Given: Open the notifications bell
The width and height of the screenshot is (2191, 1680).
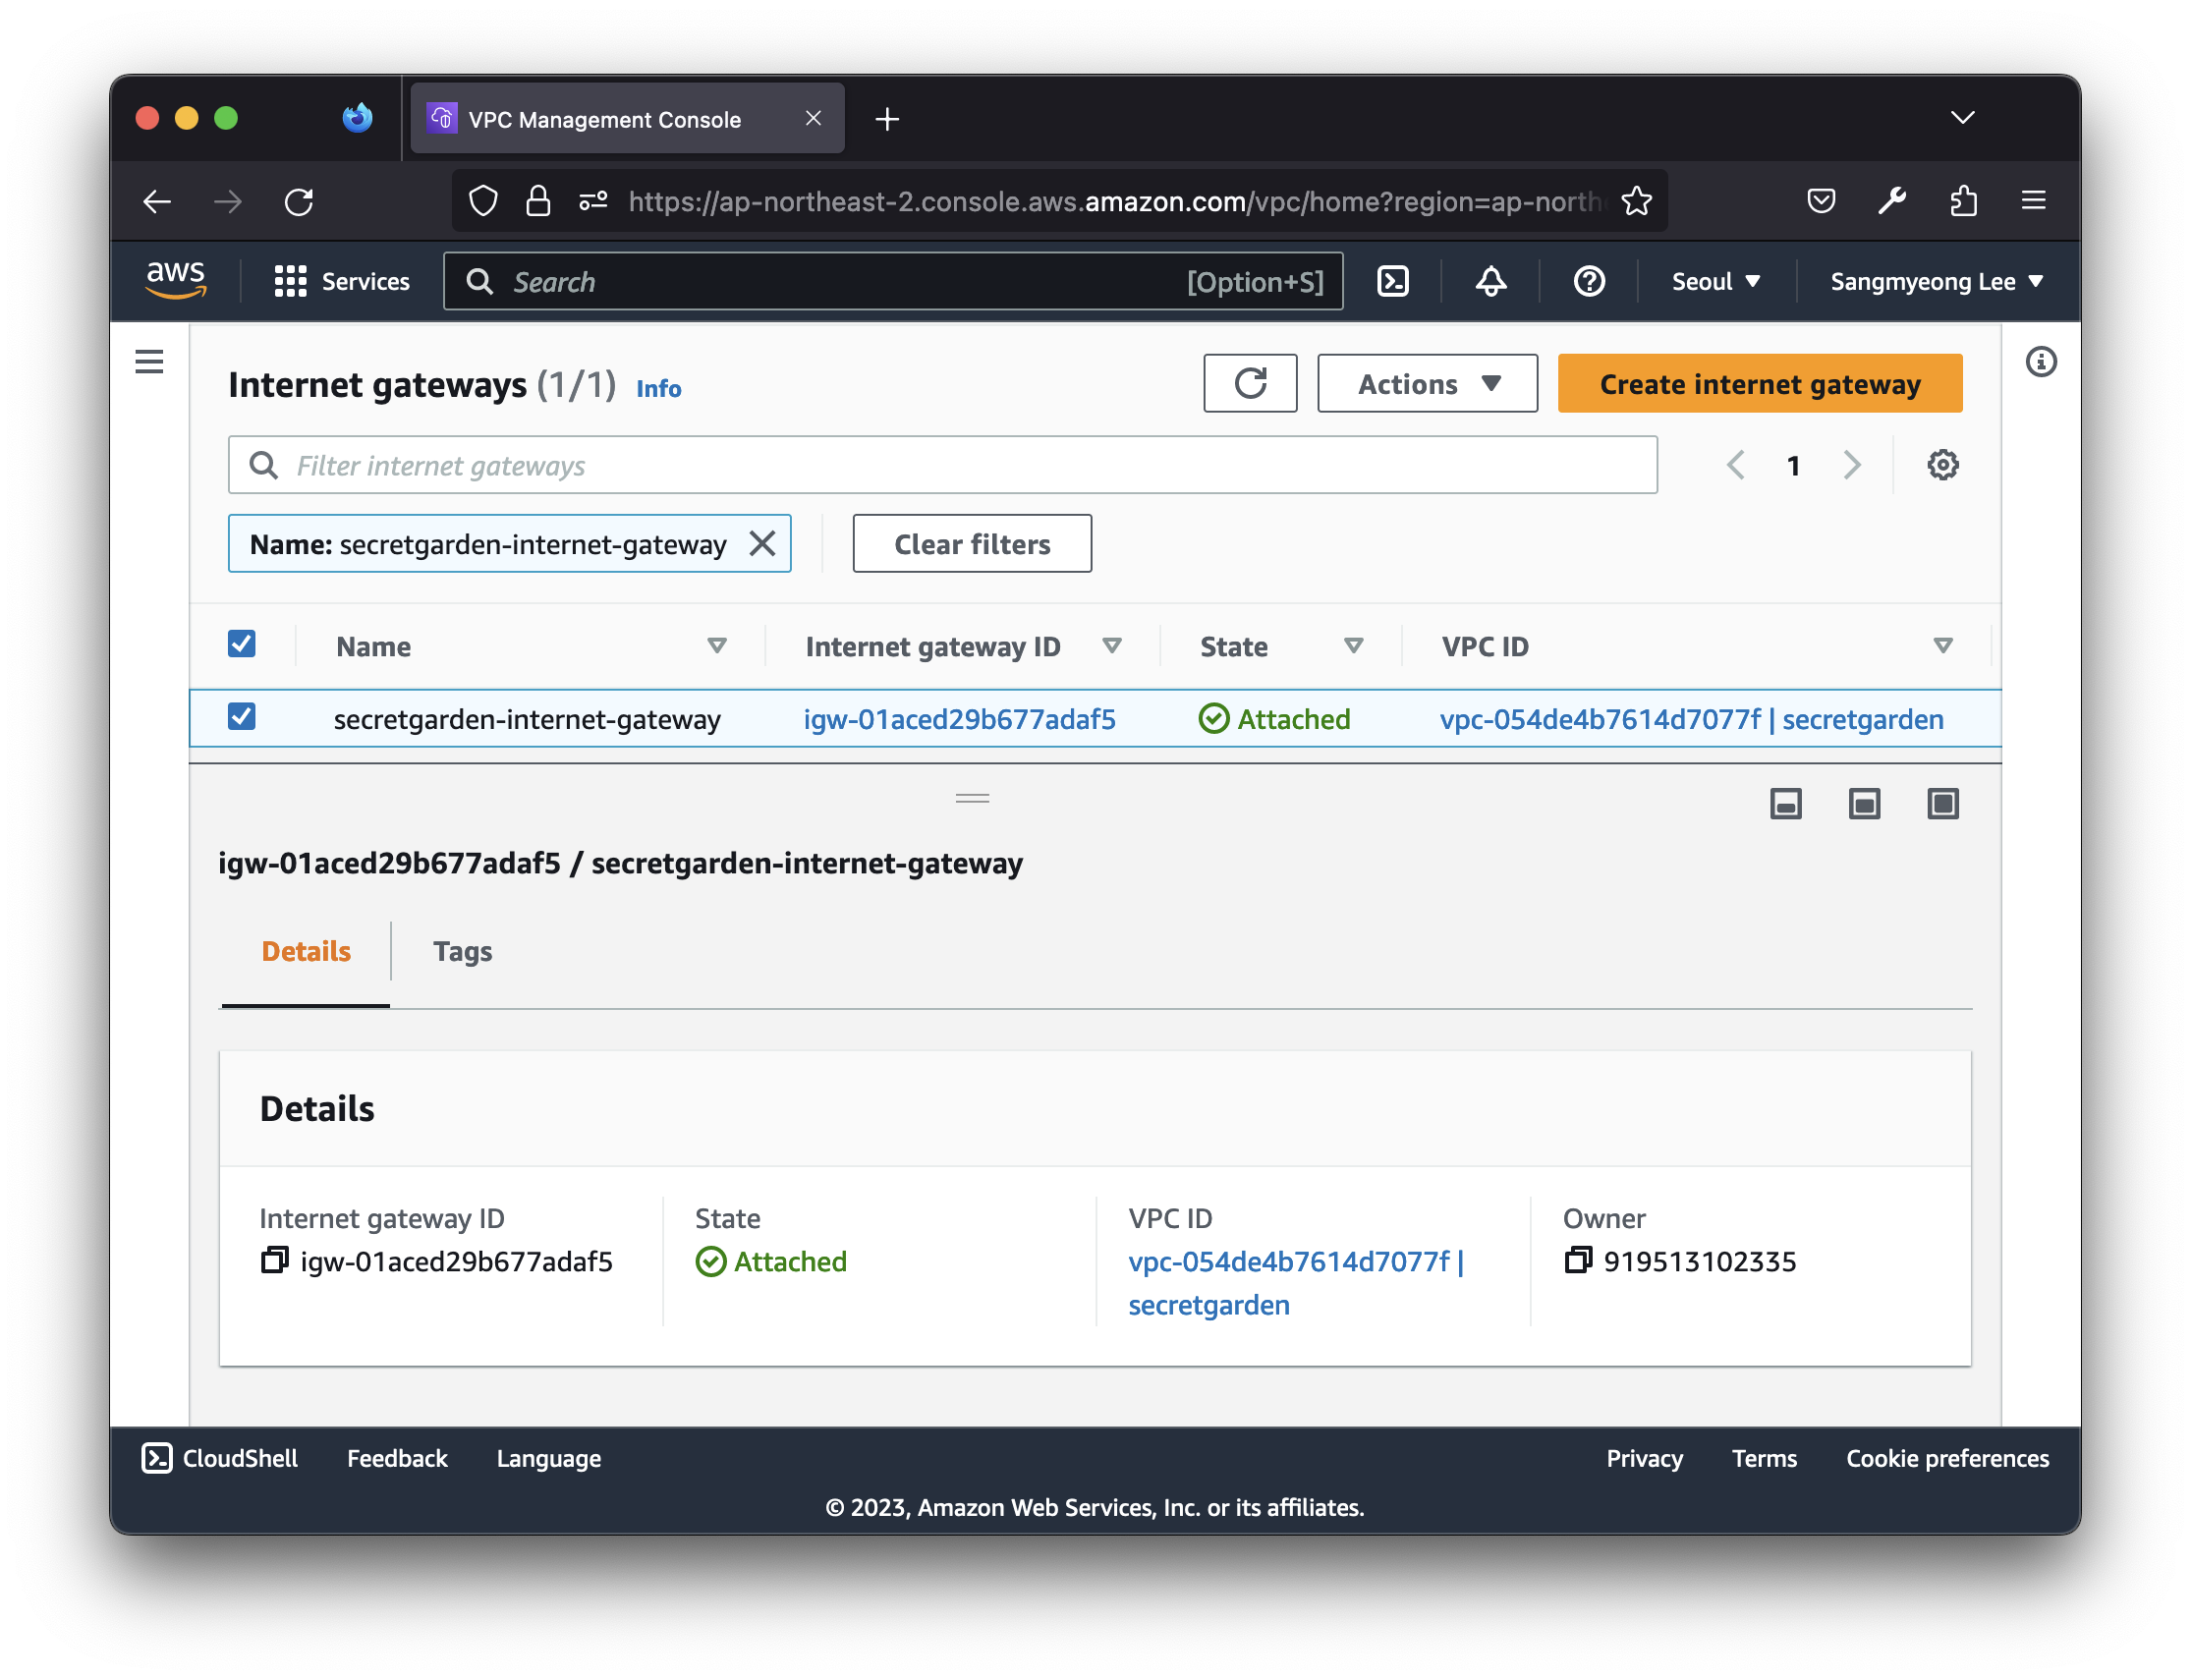Looking at the screenshot, I should (1491, 282).
